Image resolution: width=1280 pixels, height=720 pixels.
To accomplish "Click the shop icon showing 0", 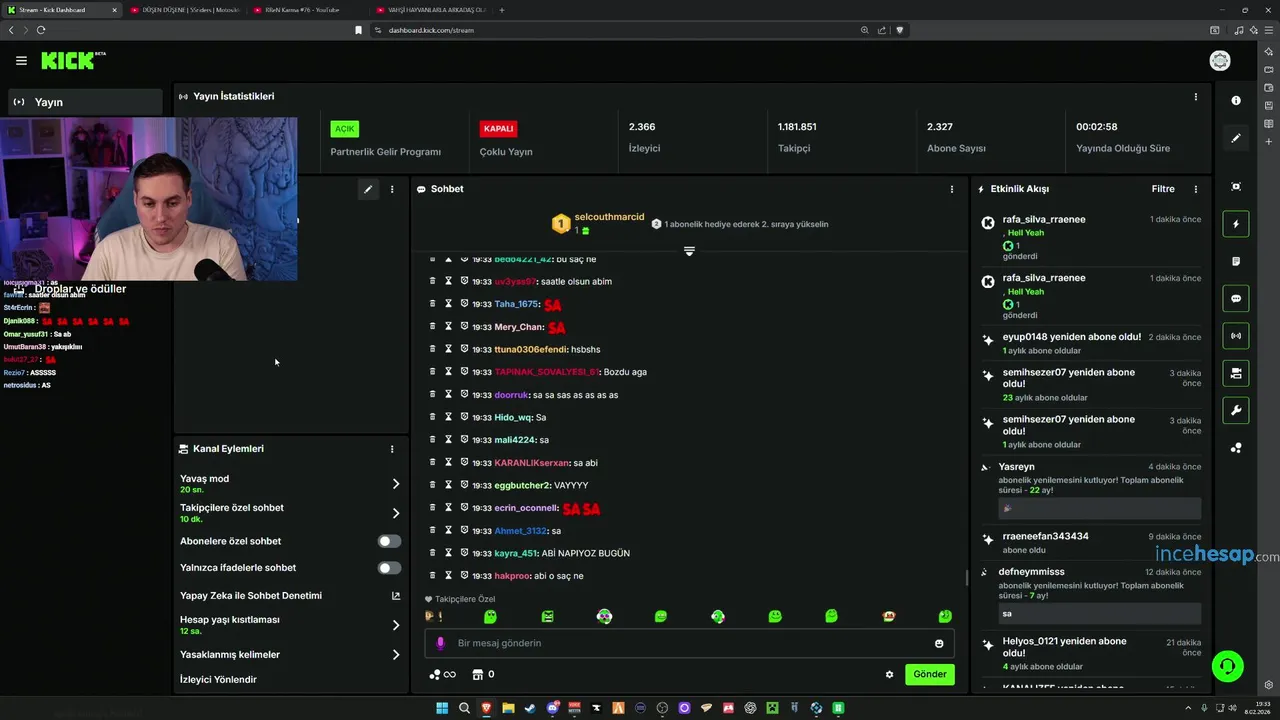I will click(x=484, y=675).
